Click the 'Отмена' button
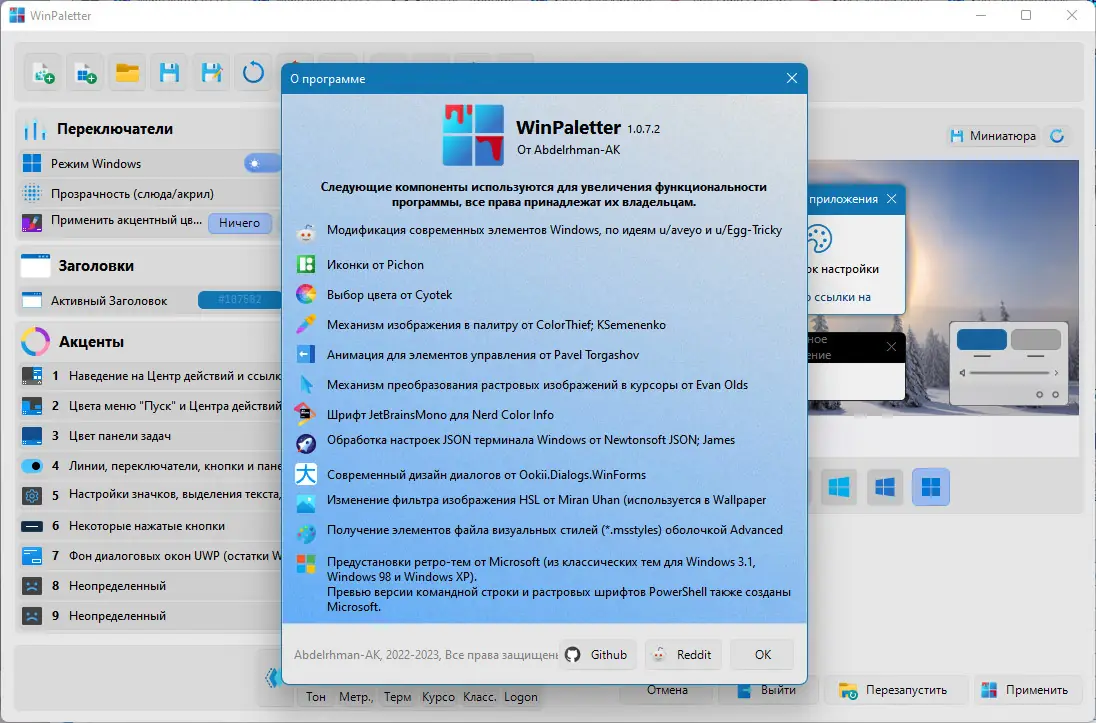1096x723 pixels. (667, 690)
